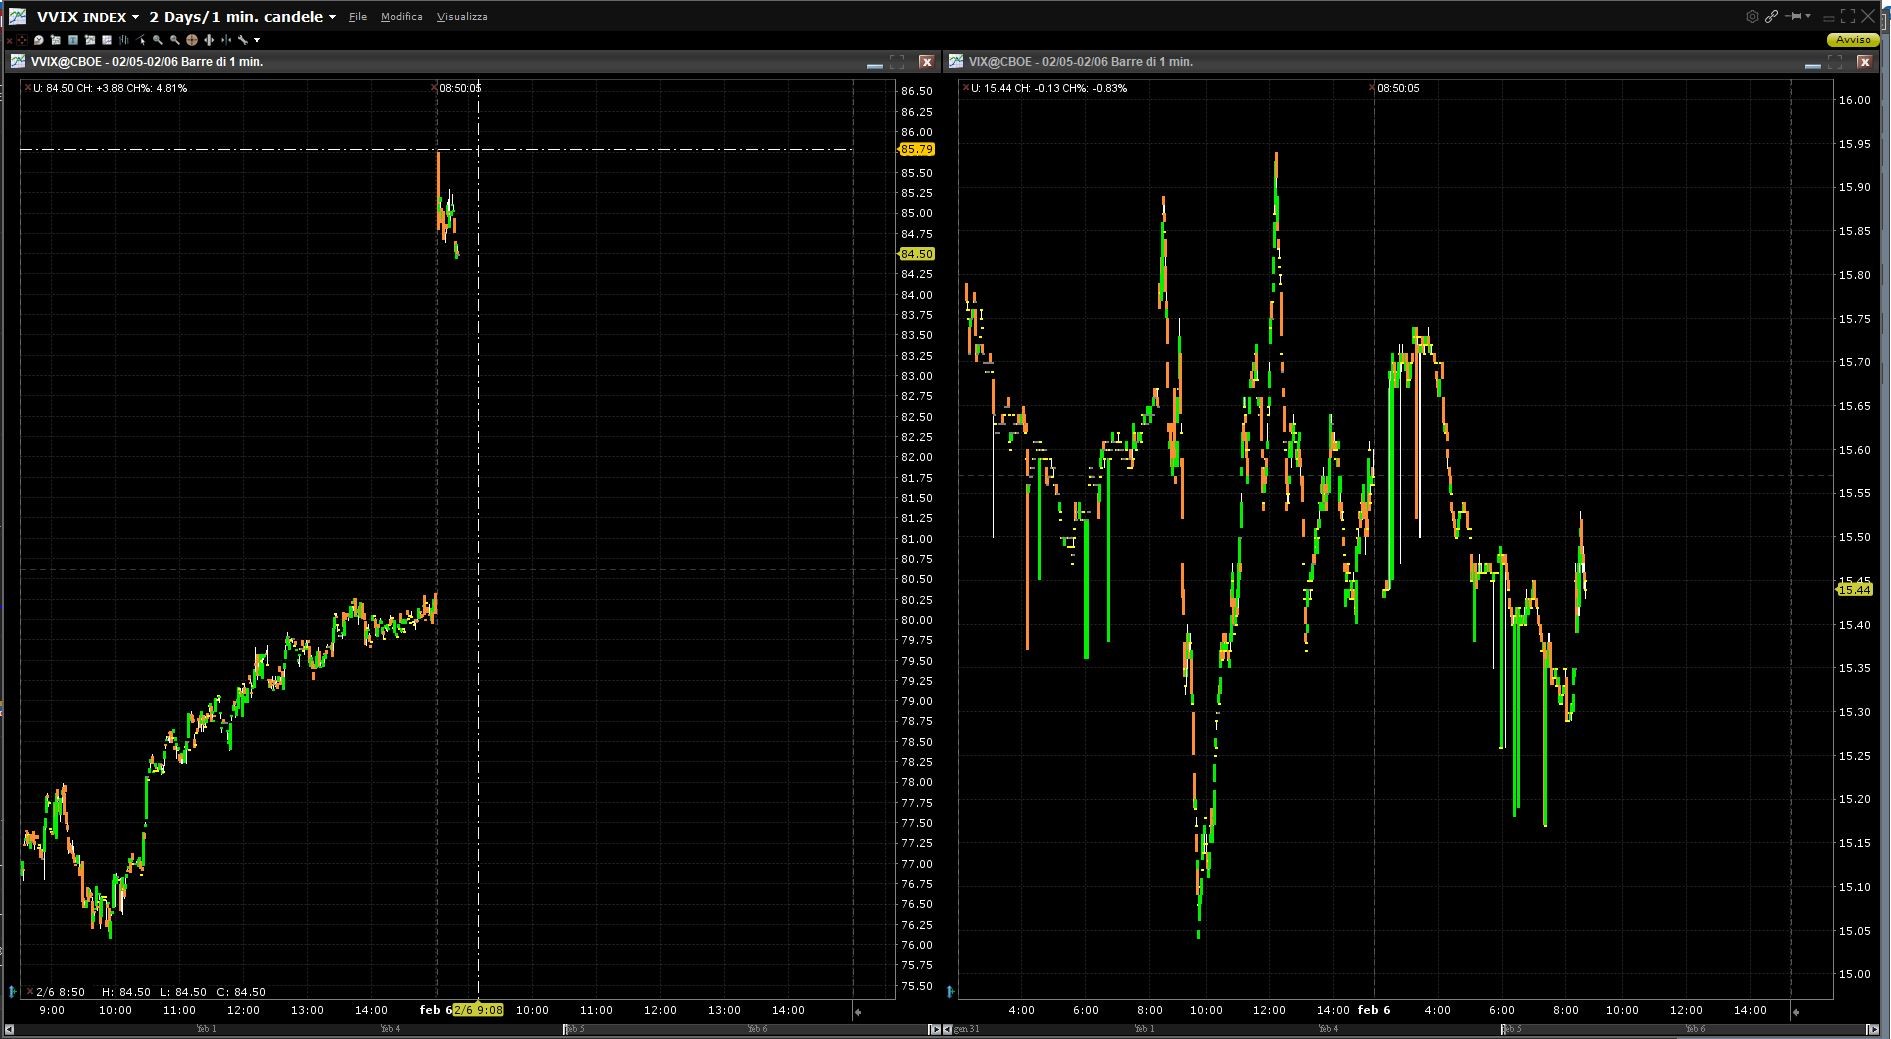Click the first magnifier zoom icon

point(158,40)
